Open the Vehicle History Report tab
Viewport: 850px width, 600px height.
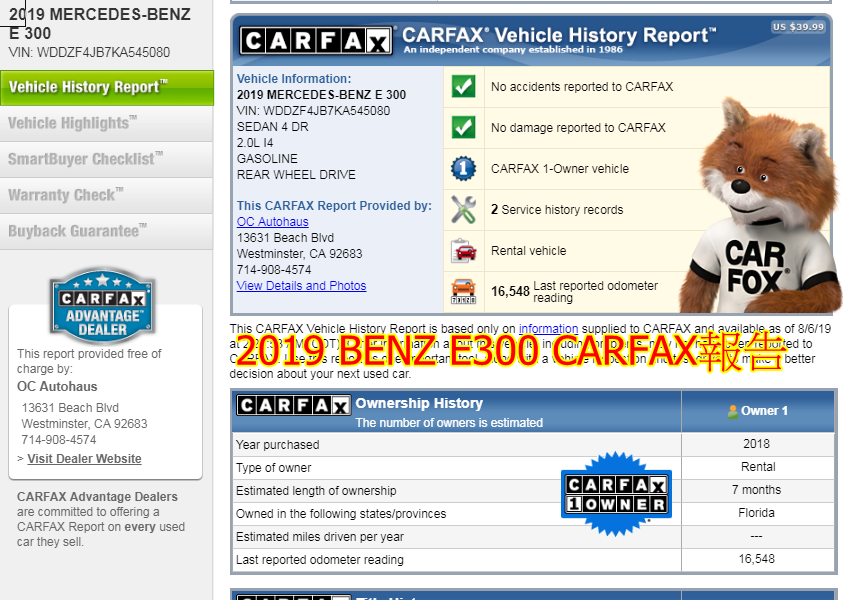point(107,87)
